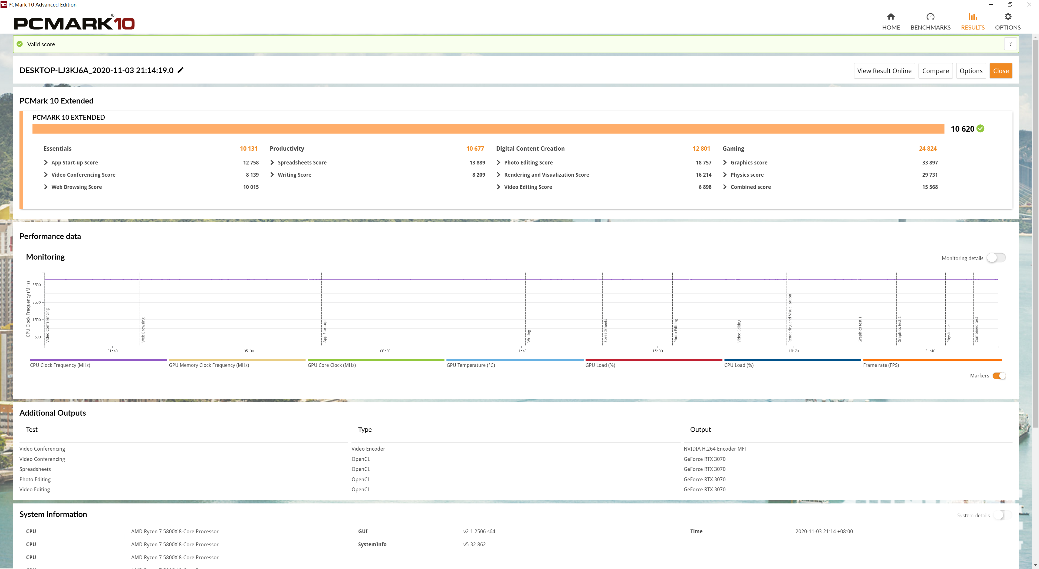Click the pencil icon to rename result
The image size is (1039, 569).
pos(180,70)
